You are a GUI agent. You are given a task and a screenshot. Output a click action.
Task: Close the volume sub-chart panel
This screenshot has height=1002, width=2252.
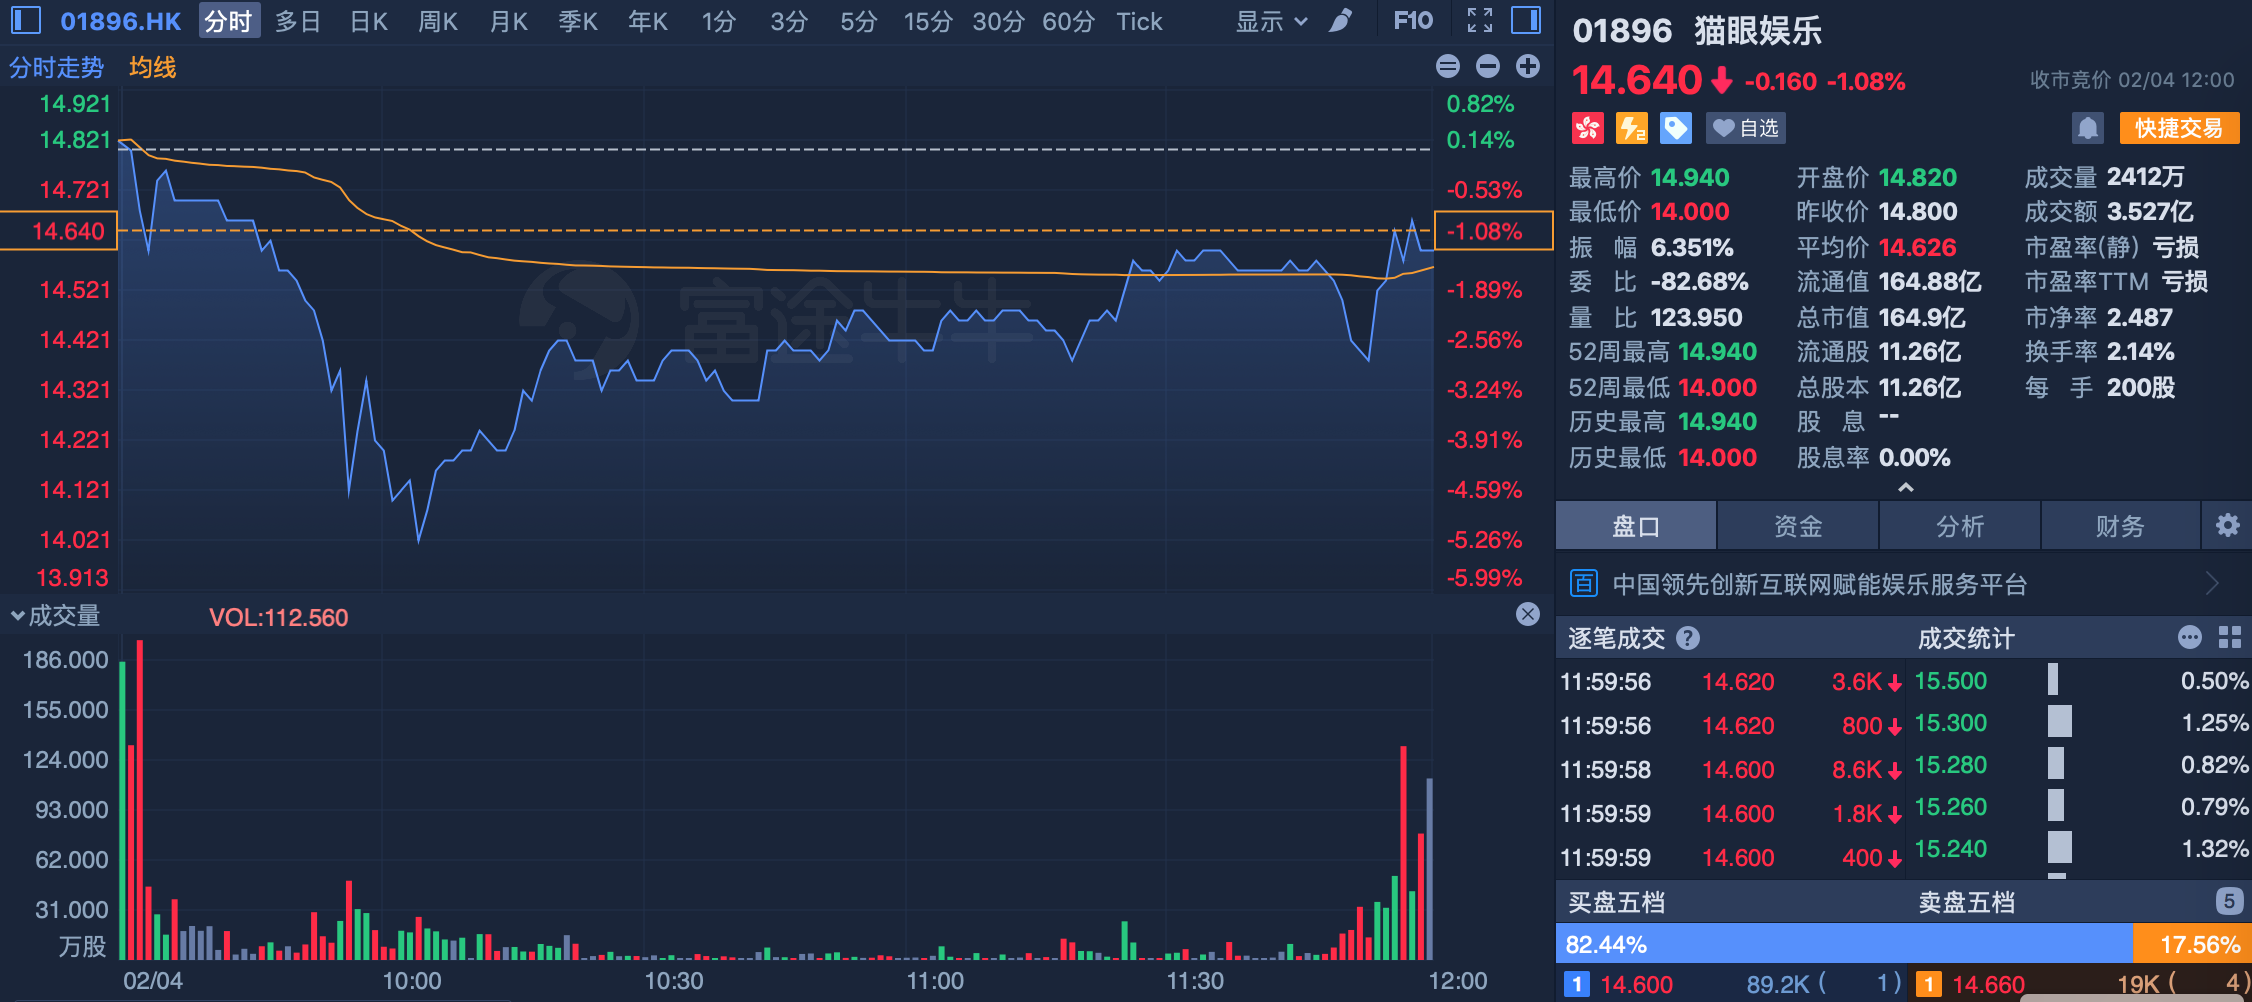(1527, 614)
